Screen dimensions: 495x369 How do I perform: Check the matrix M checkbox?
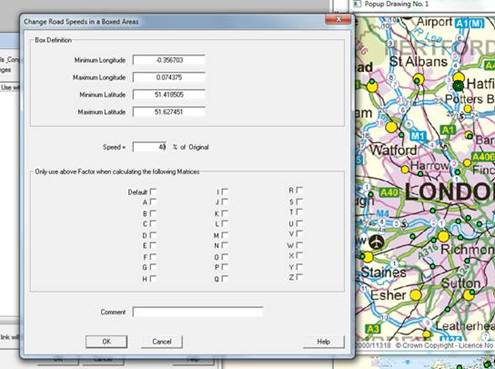(225, 235)
